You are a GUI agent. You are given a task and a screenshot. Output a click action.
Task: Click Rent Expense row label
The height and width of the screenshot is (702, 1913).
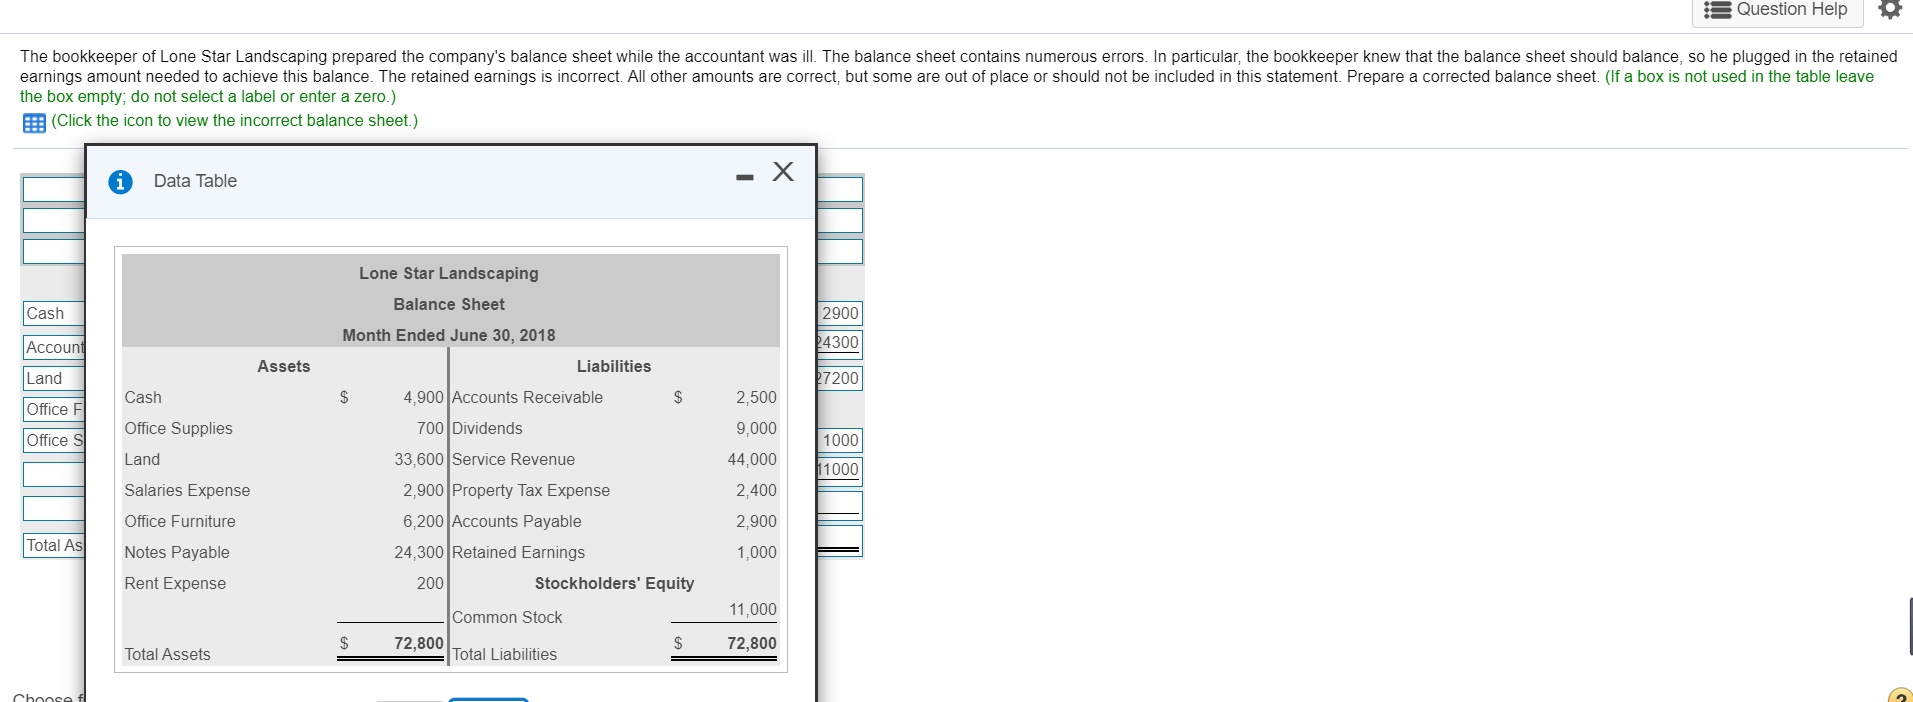click(175, 583)
